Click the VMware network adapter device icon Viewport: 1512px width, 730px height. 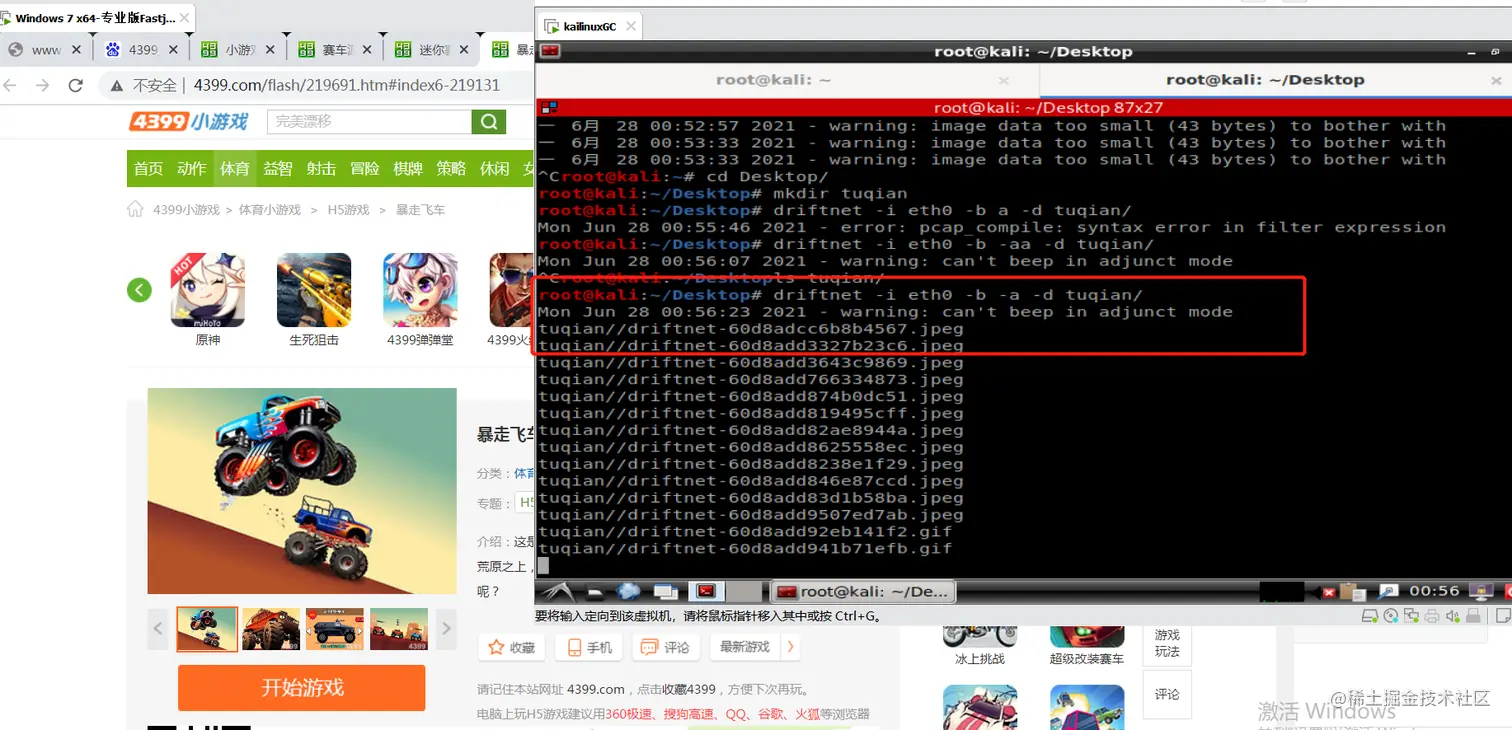pyautogui.click(x=1410, y=617)
